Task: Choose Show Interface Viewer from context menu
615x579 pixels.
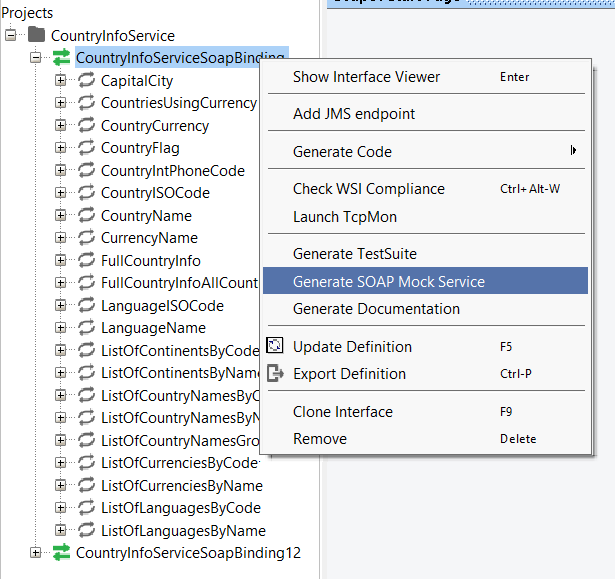Action: (x=426, y=77)
